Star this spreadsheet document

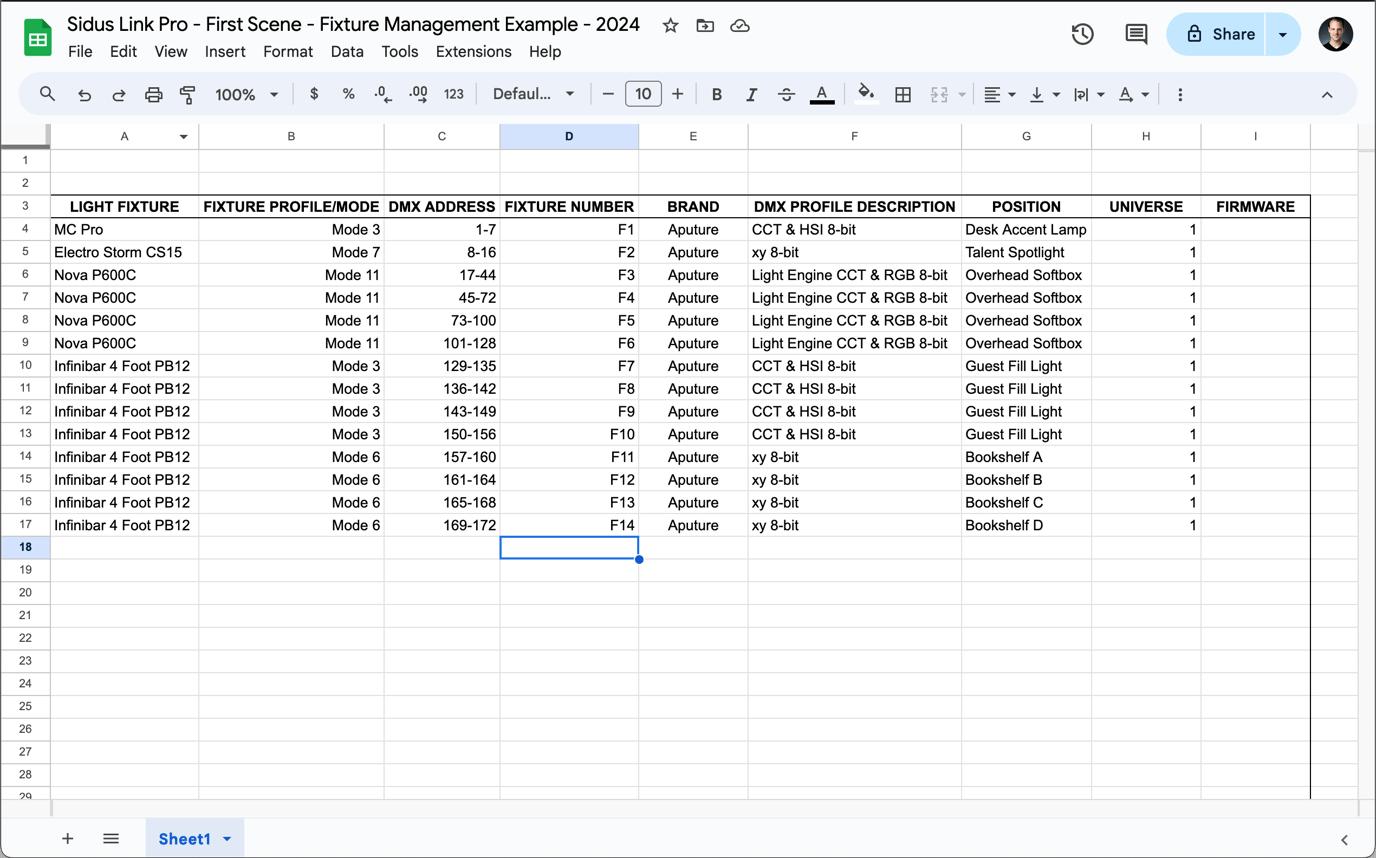click(670, 26)
